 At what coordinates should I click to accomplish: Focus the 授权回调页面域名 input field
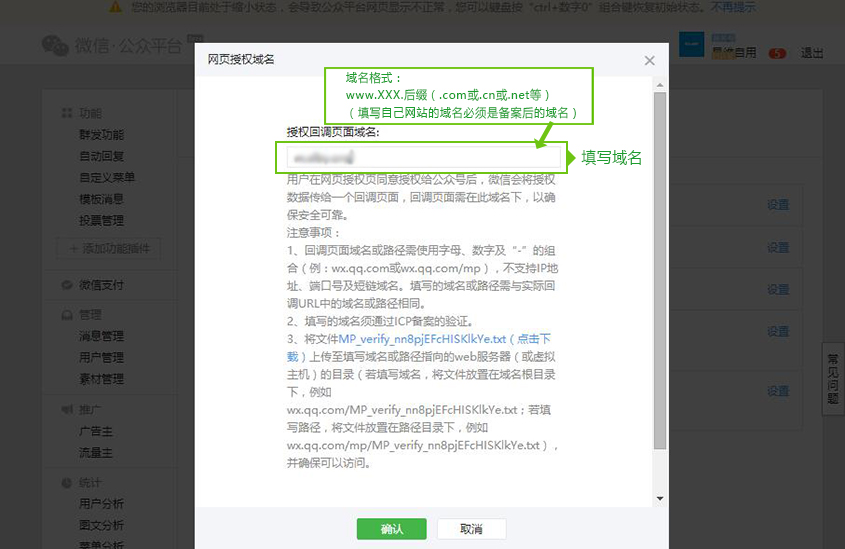tap(423, 157)
